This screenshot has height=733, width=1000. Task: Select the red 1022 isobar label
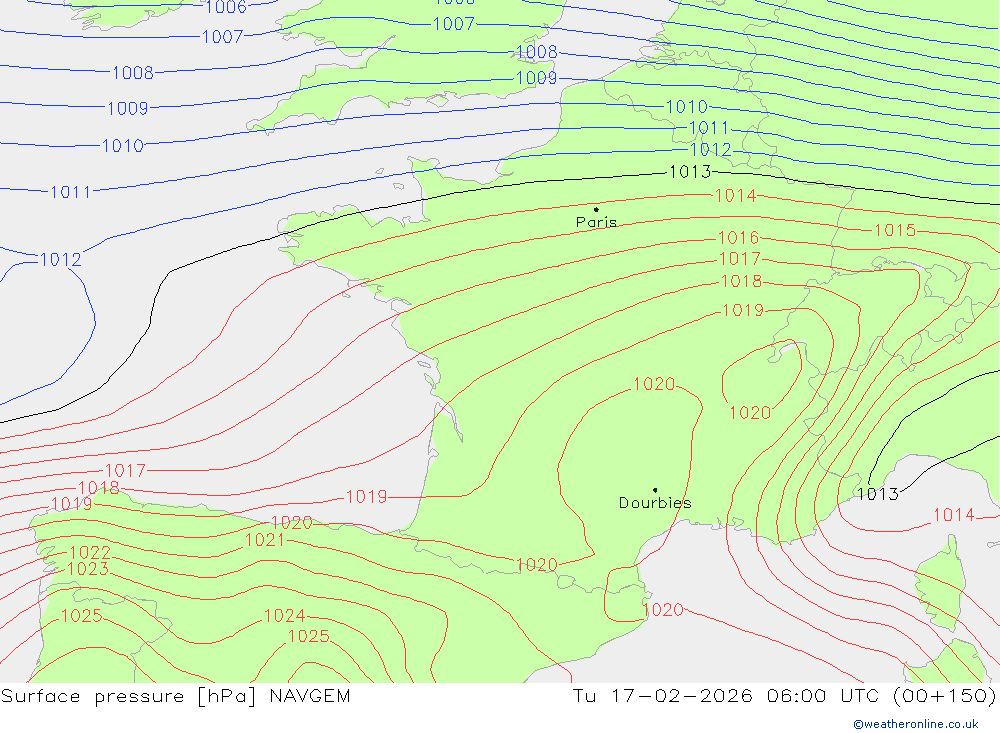tap(90, 552)
